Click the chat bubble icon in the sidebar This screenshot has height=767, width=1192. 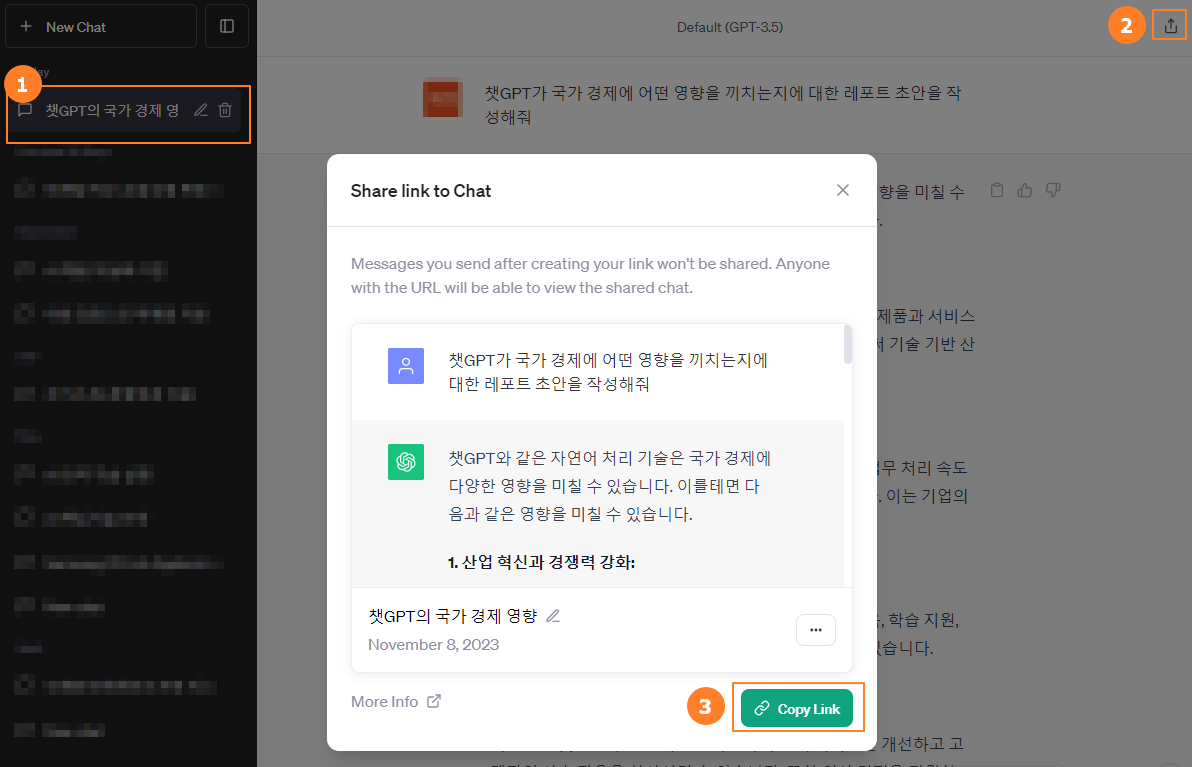[25, 110]
